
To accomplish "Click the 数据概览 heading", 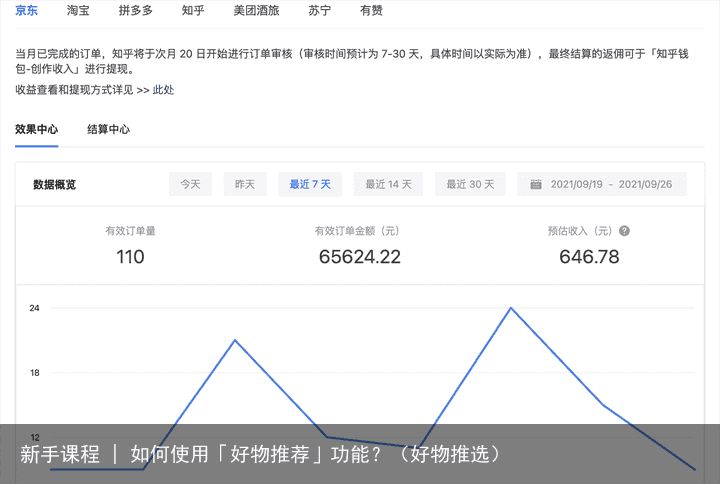I will click(x=54, y=185).
